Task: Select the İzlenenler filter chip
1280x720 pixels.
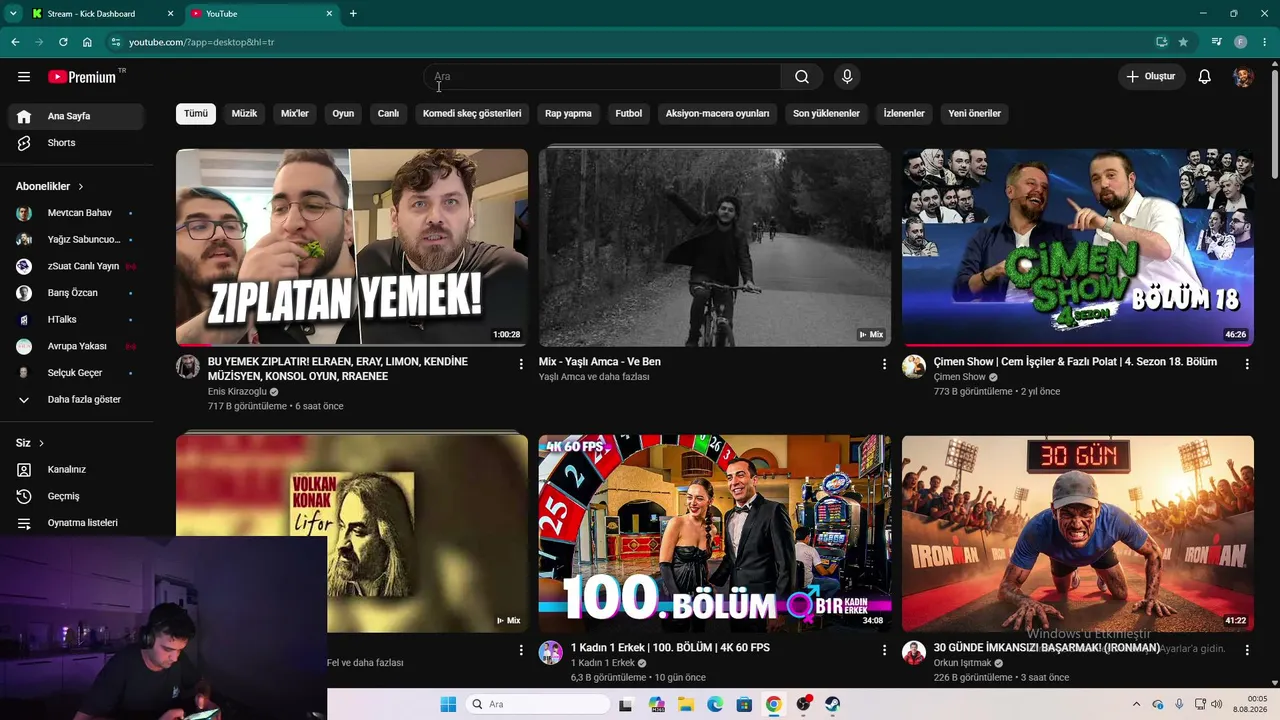Action: pos(904,114)
